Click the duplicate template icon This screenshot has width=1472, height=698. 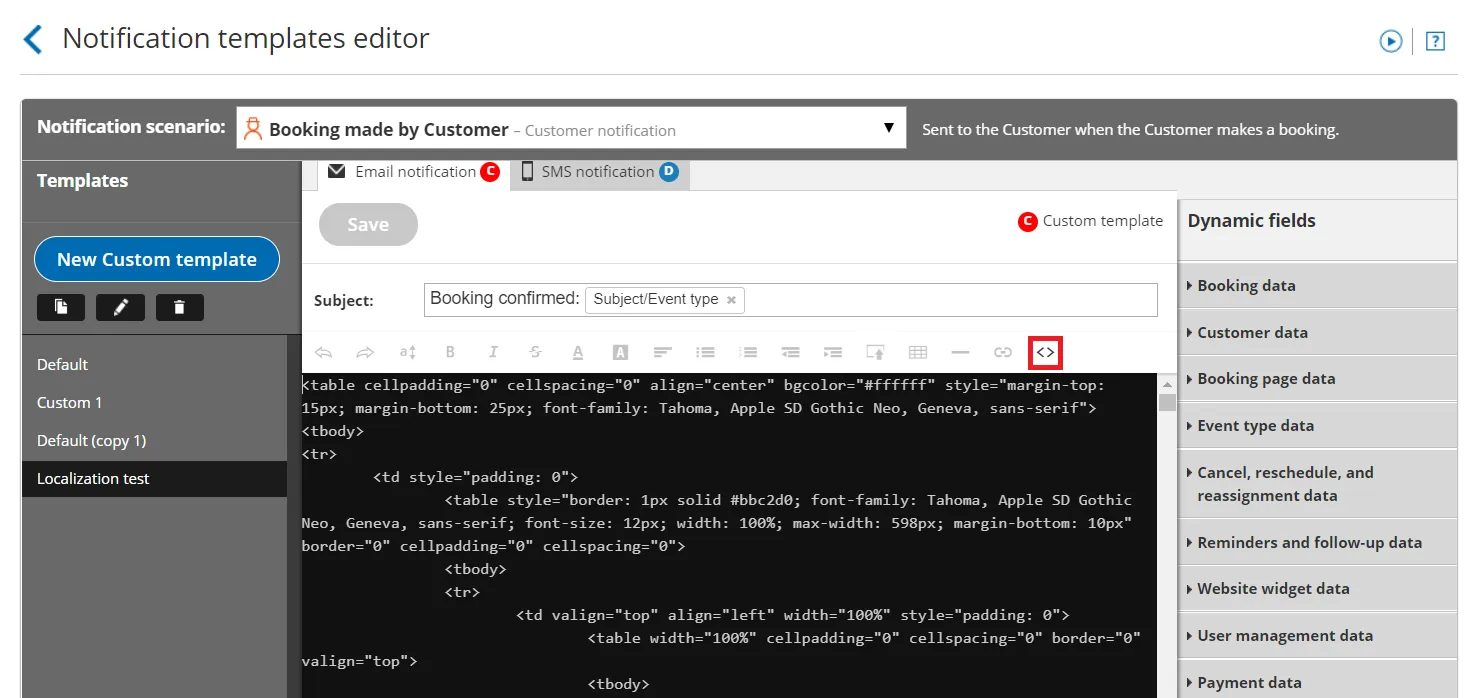pyautogui.click(x=61, y=308)
